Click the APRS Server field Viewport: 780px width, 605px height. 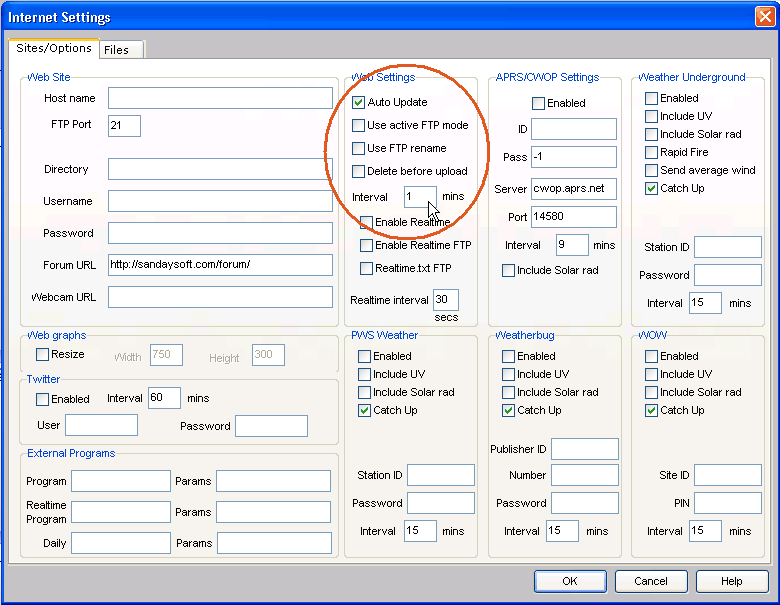tap(574, 189)
